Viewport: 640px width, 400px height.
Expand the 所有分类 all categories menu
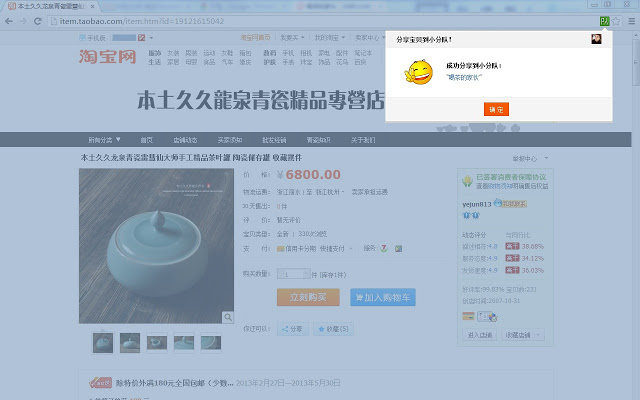104,140
